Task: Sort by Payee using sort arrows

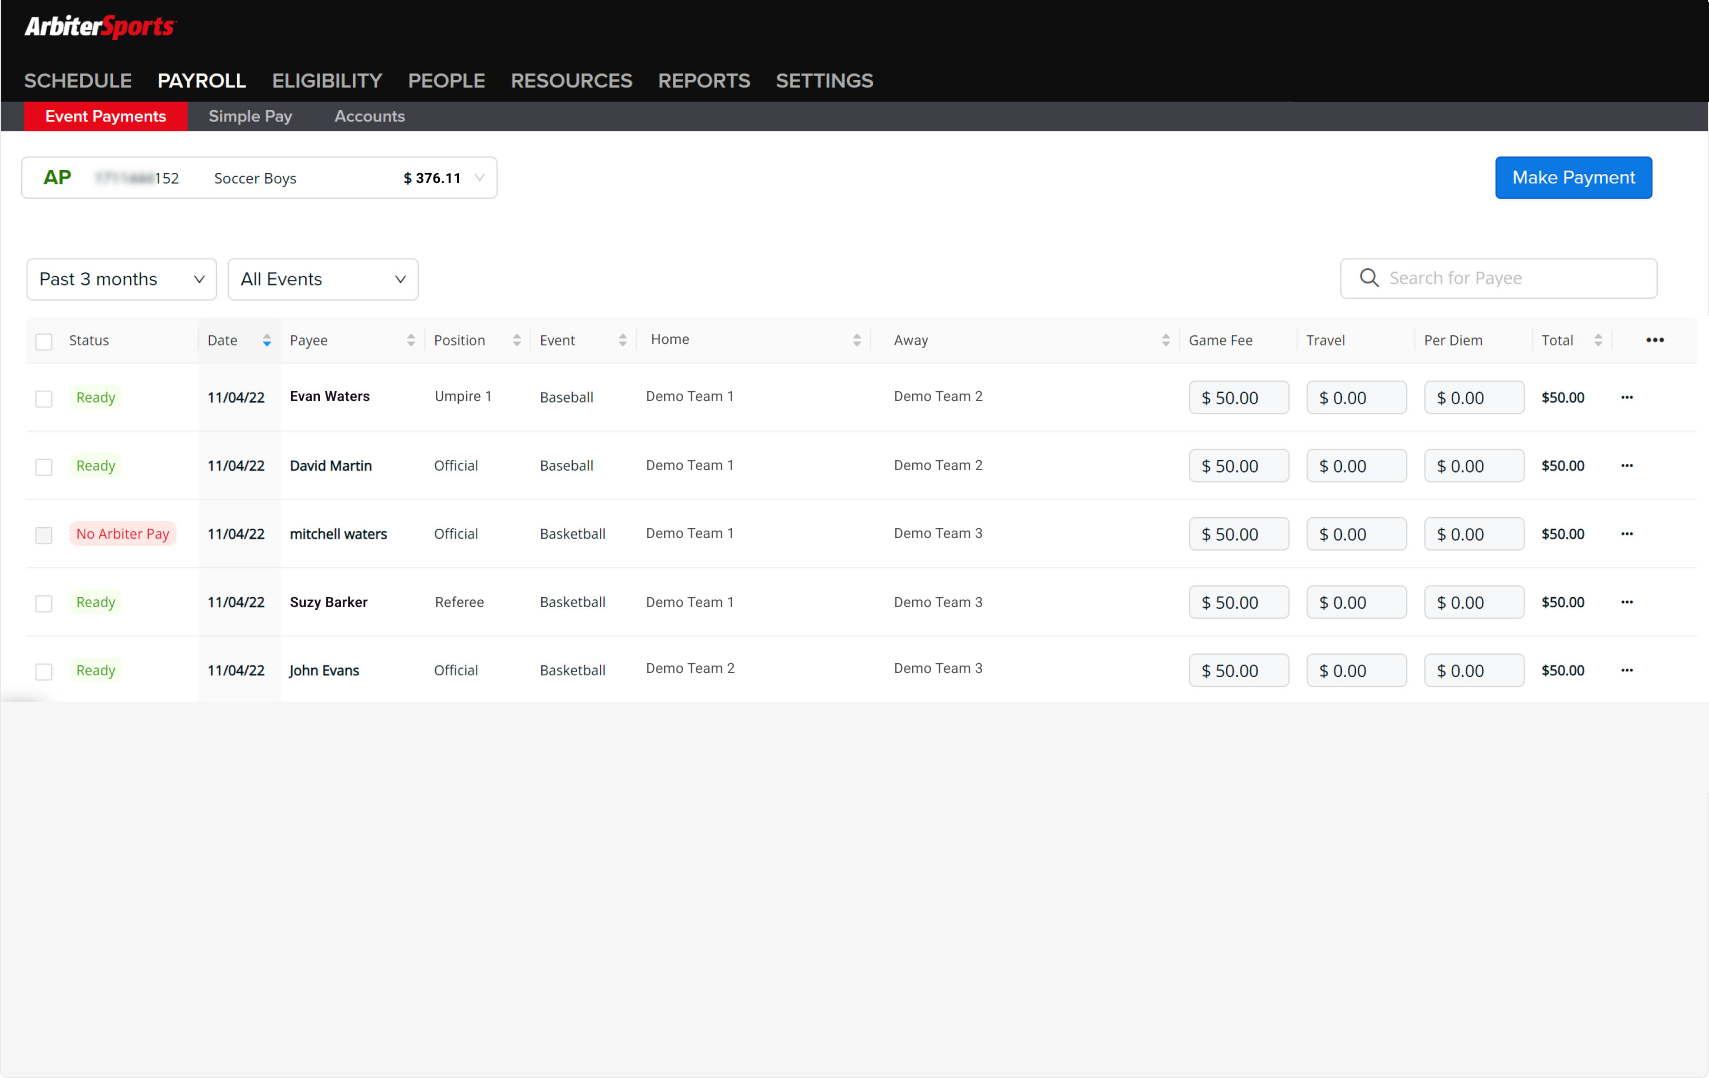Action: tap(410, 341)
